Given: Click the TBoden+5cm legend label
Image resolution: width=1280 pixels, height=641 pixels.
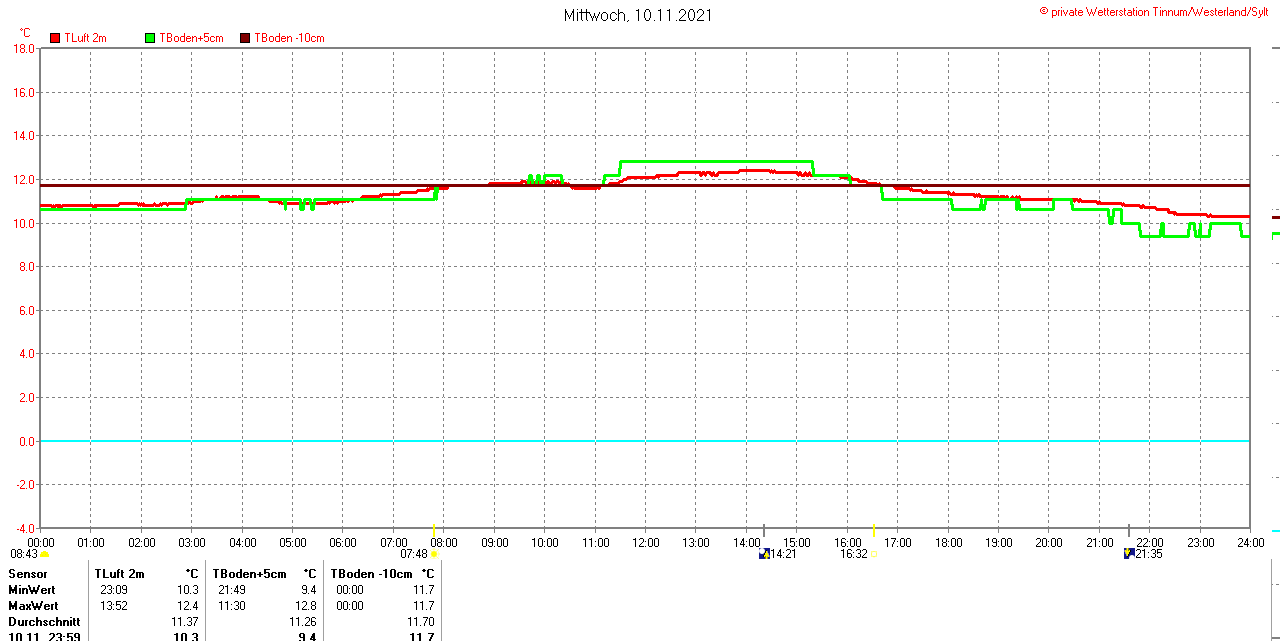Looking at the screenshot, I should [191, 38].
